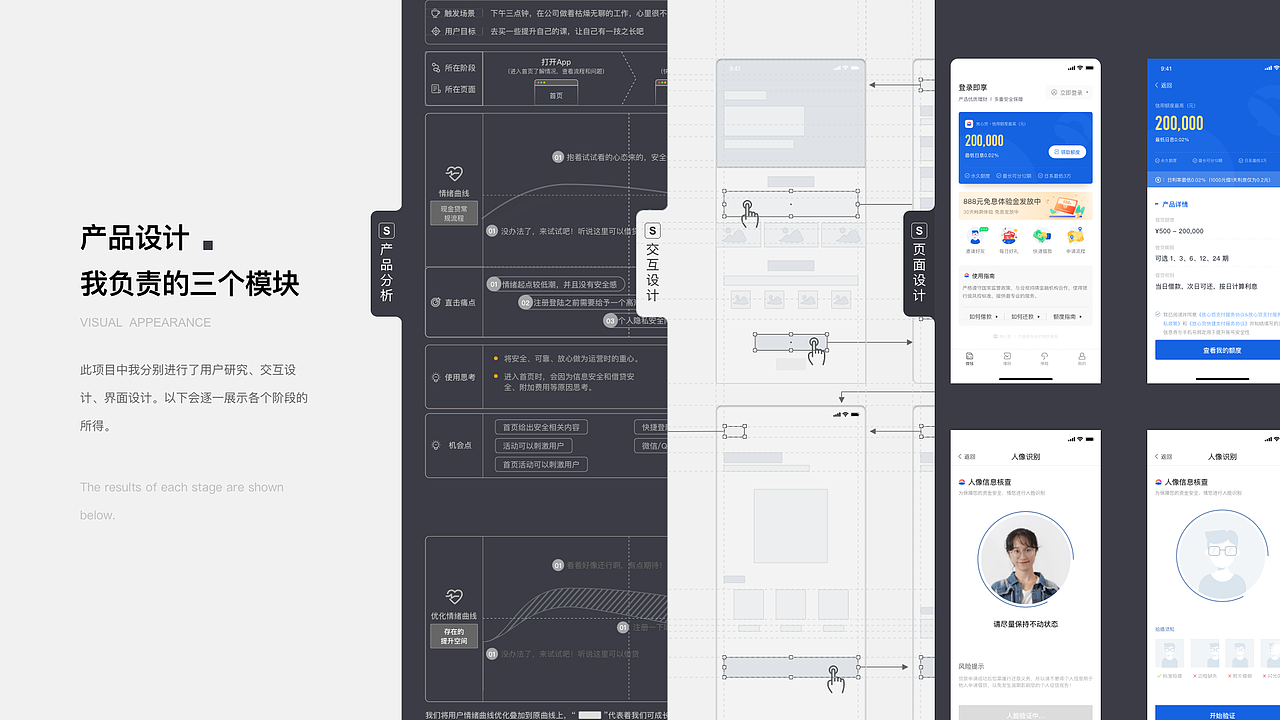
Task: Go back with 返回 on blue credit screen
Action: 1164,85
